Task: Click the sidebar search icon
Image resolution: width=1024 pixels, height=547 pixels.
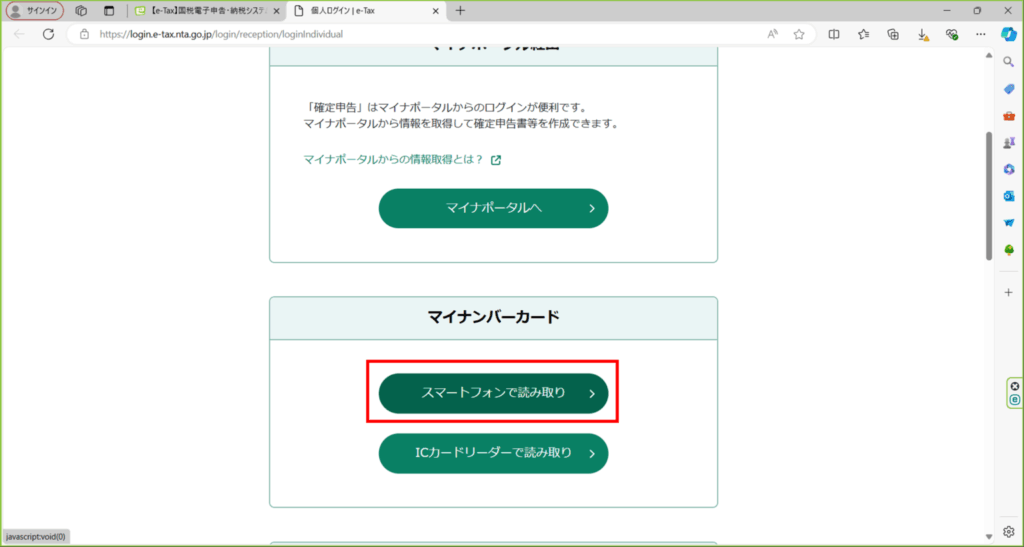Action: [x=1009, y=62]
